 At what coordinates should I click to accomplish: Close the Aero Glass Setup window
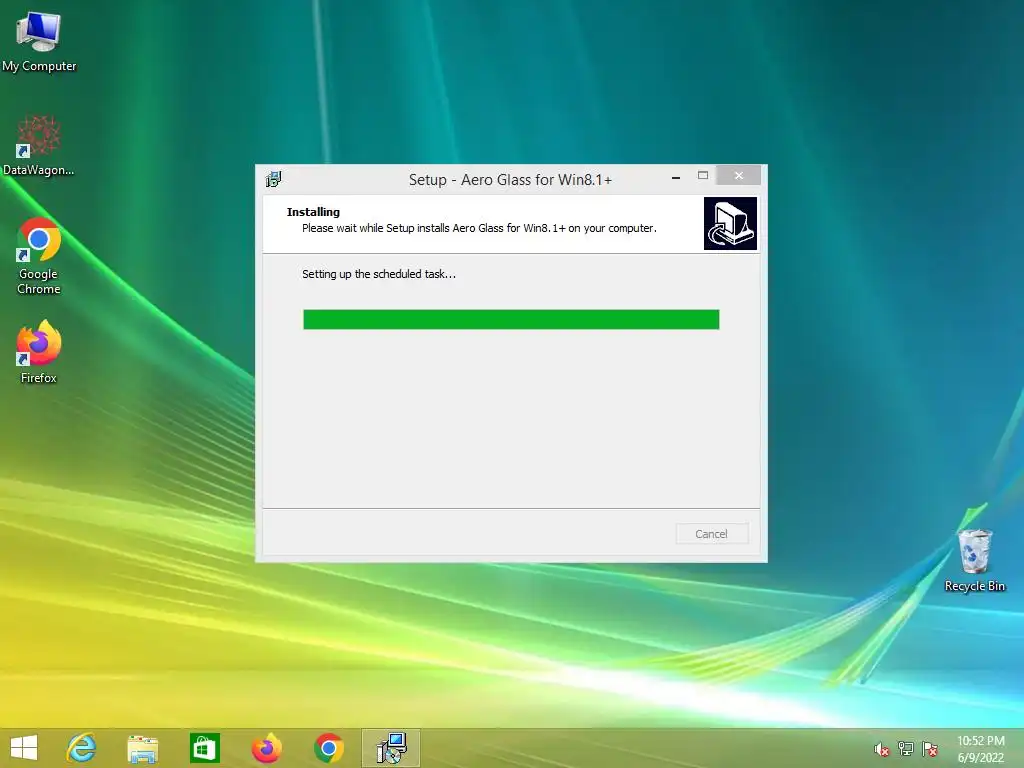739,176
